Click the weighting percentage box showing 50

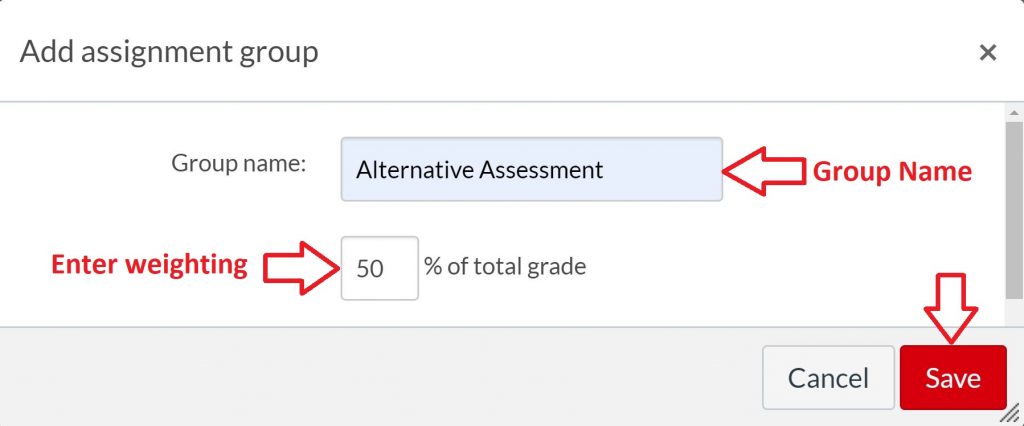[x=379, y=268]
